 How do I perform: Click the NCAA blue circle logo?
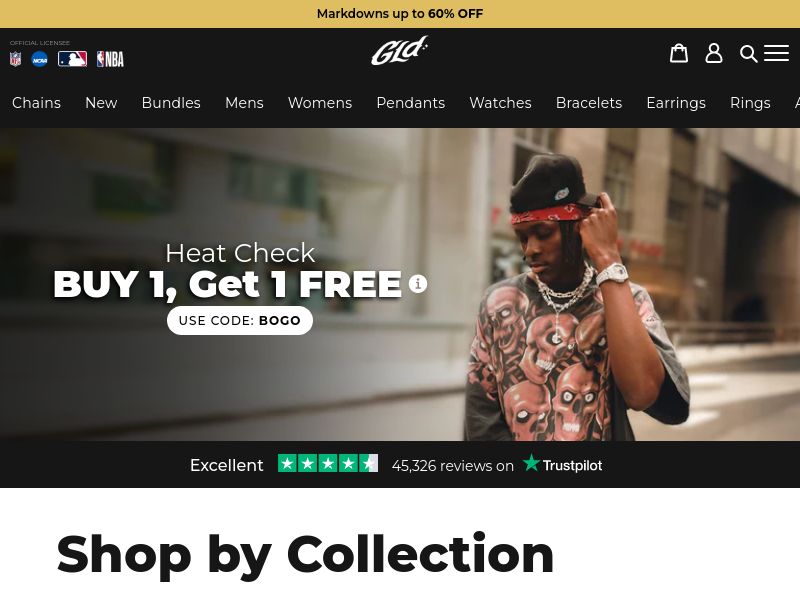[40, 59]
